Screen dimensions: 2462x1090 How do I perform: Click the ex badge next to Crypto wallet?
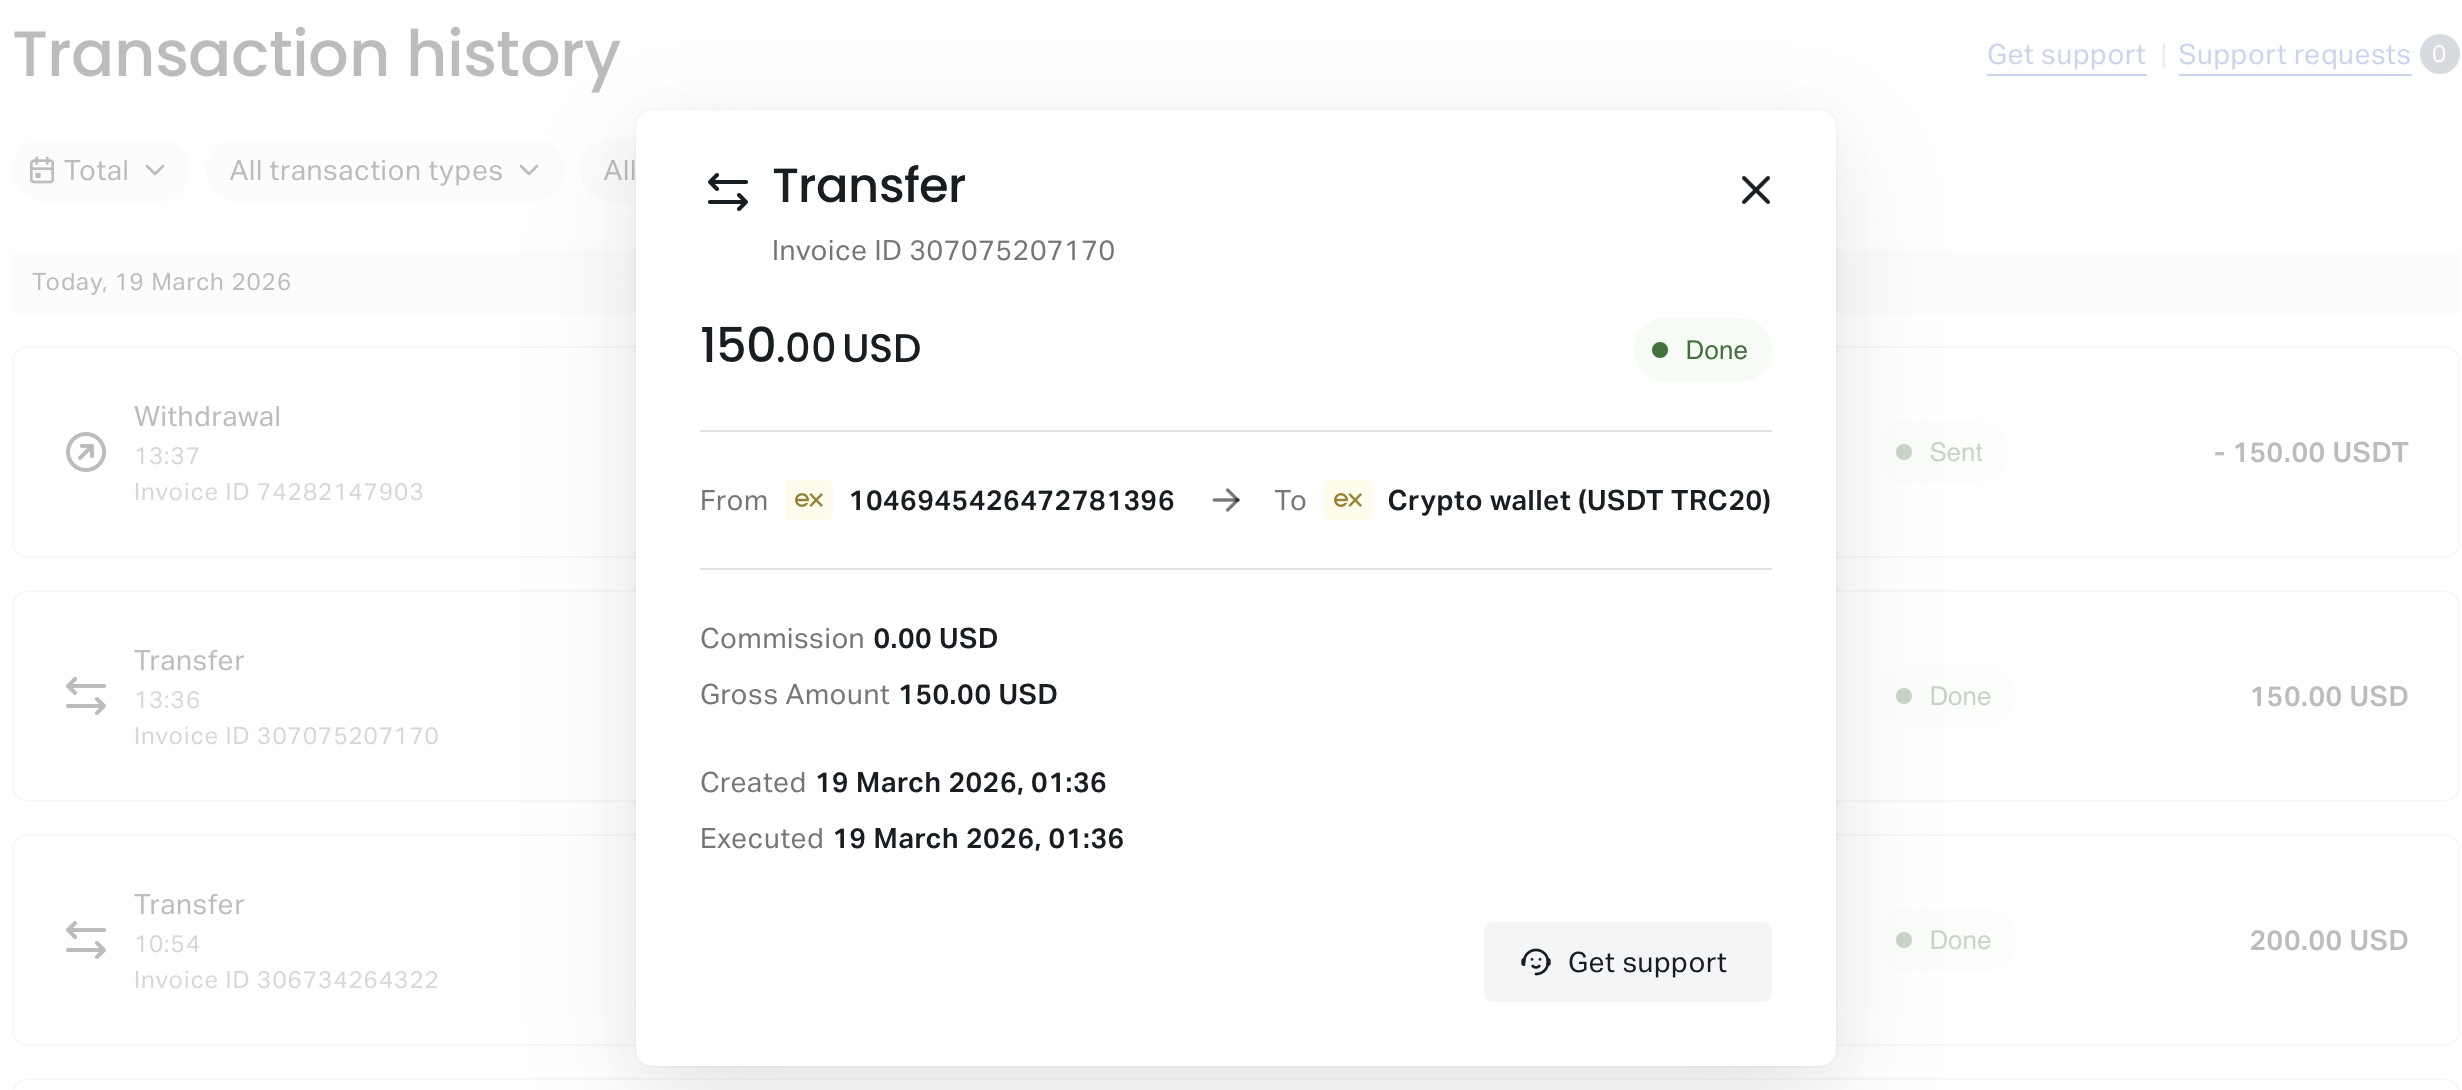[x=1348, y=500]
